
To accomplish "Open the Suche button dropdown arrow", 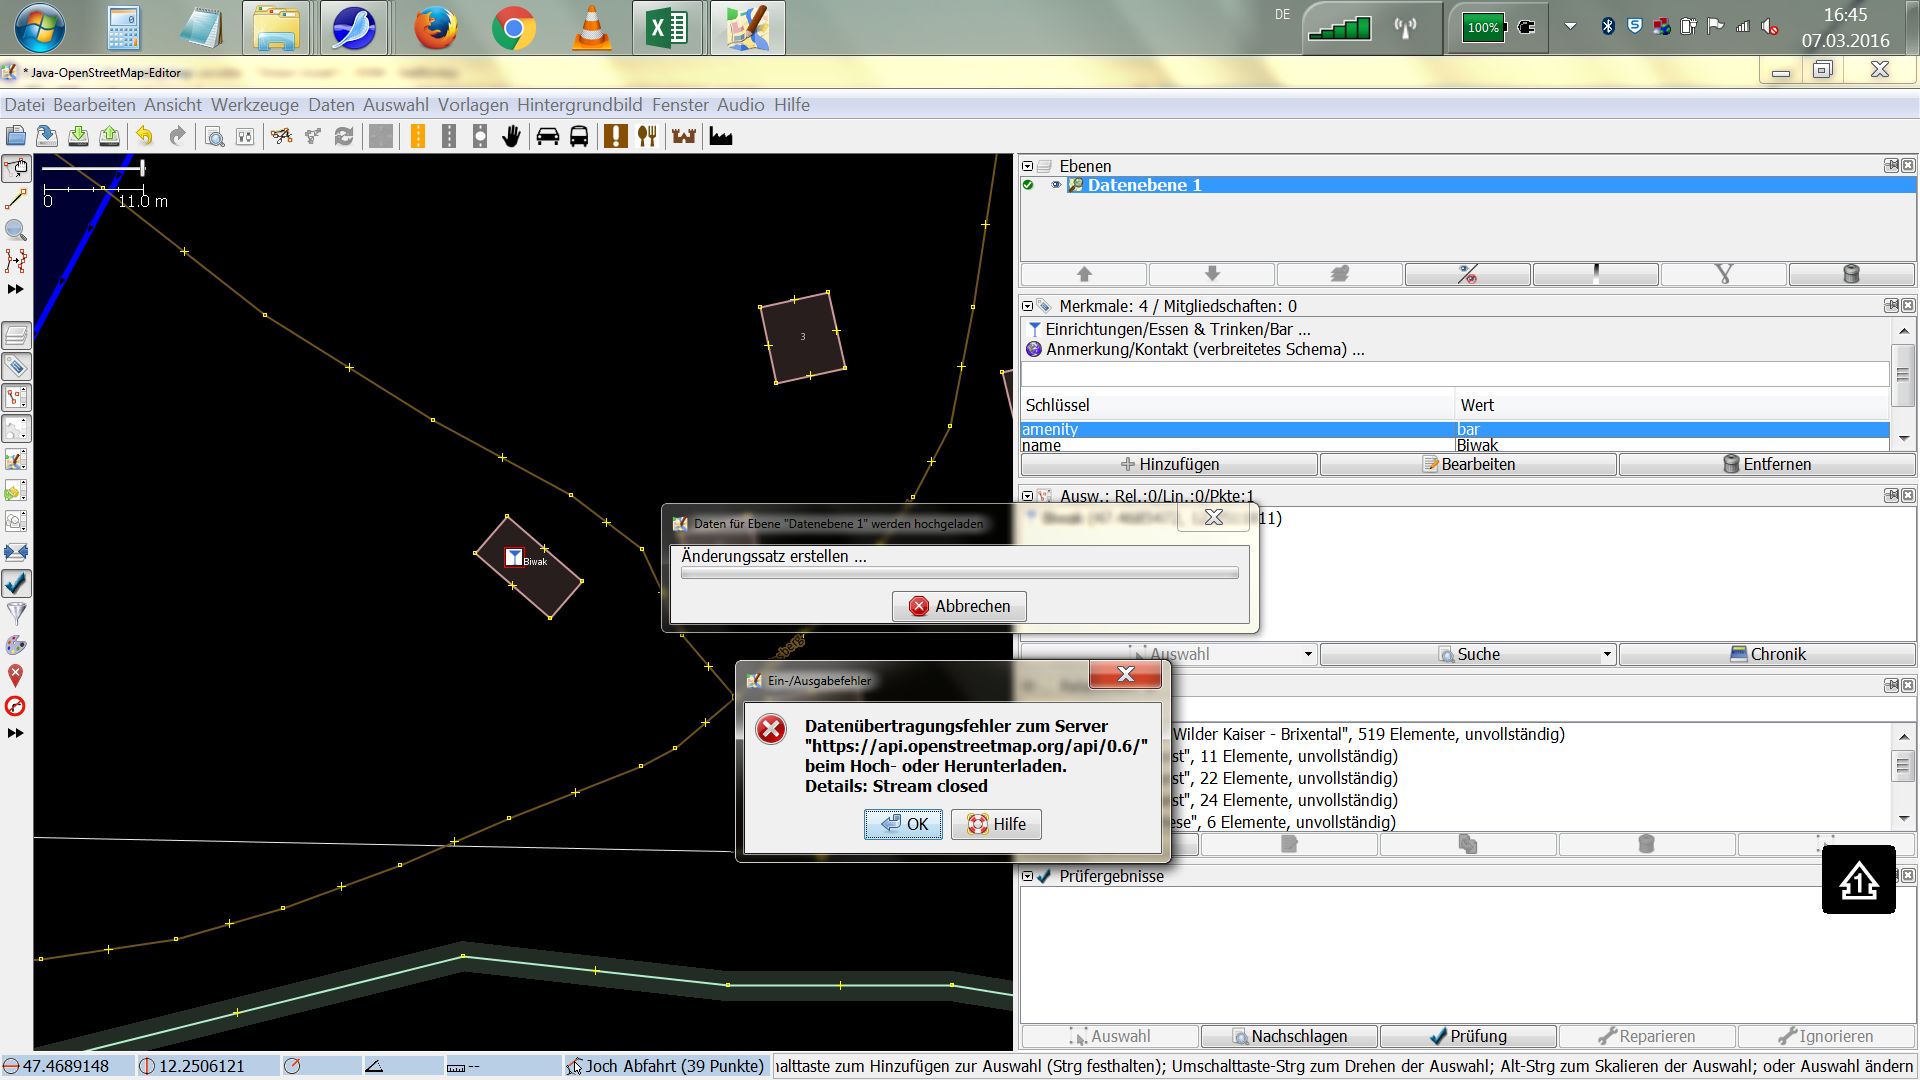I will pyautogui.click(x=1607, y=654).
